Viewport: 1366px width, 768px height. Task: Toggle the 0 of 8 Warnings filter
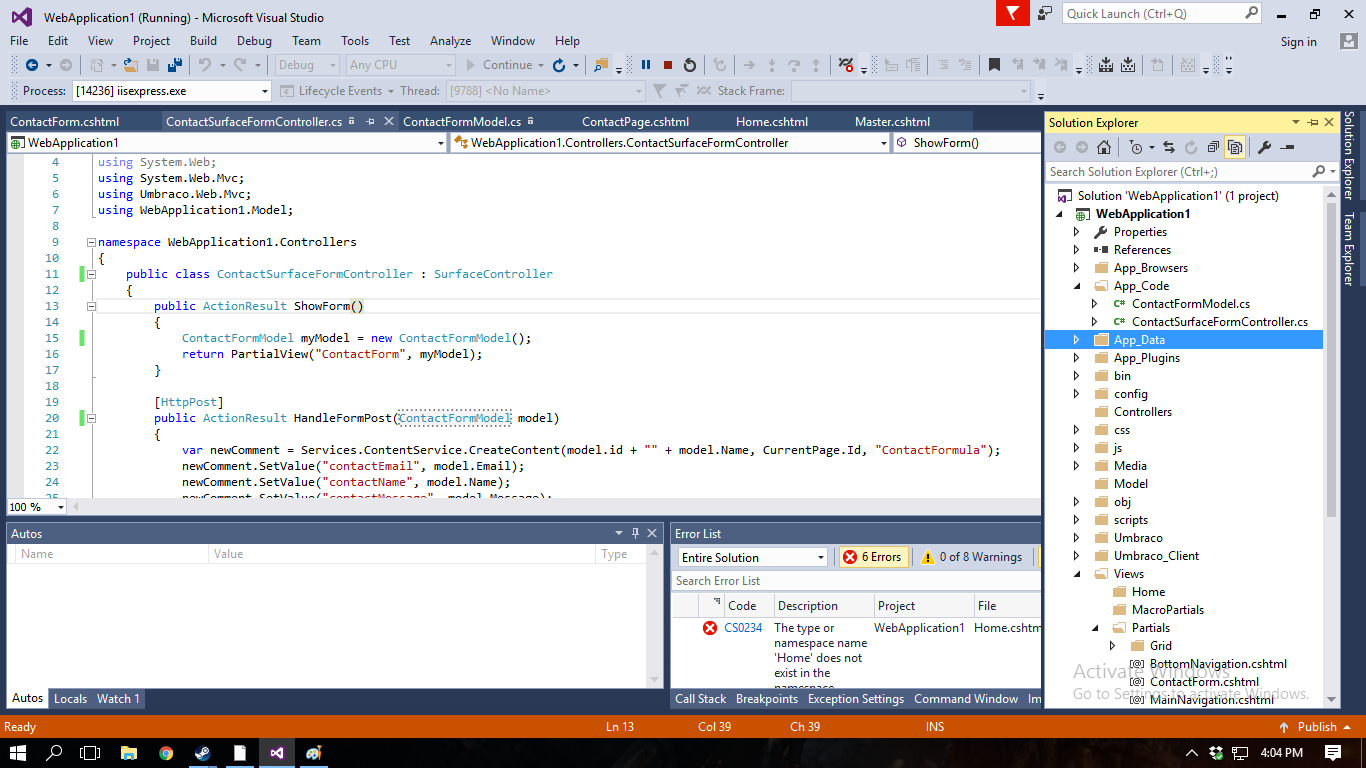(972, 557)
